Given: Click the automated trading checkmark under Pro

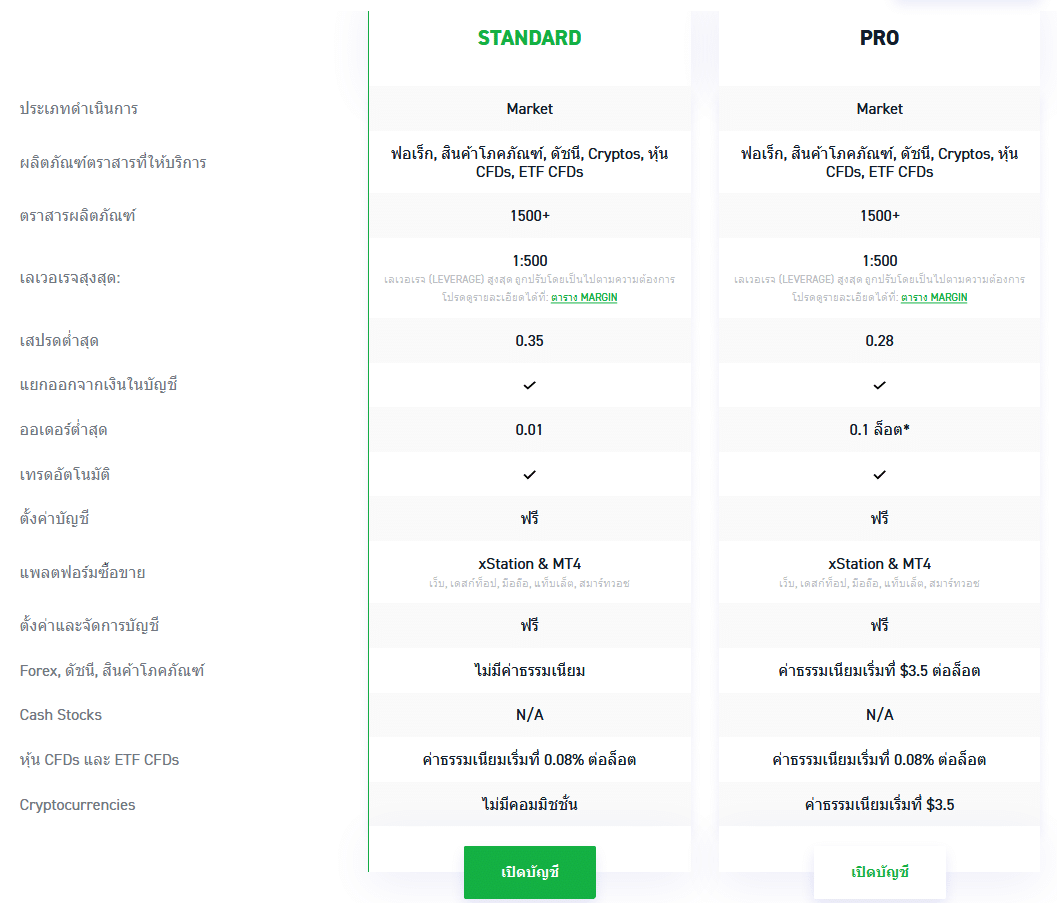Looking at the screenshot, I should coord(879,475).
